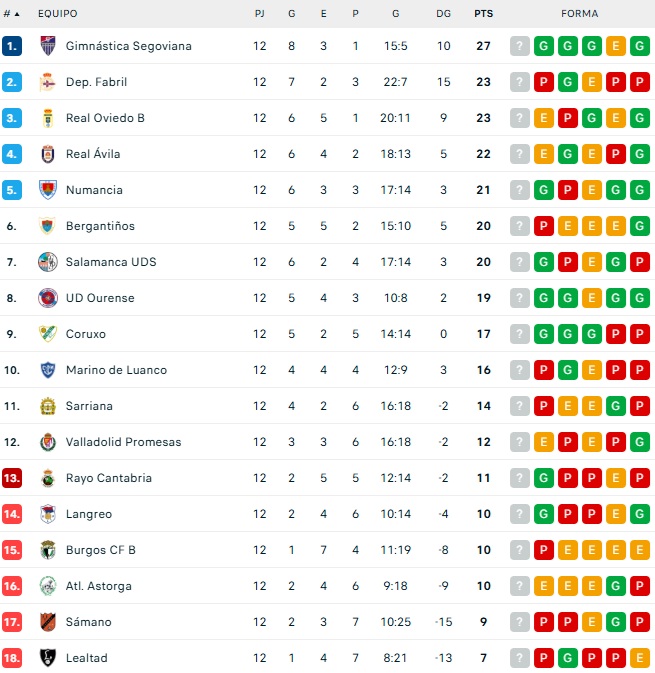Click the Gimnástica Segoviana team crest

click(x=47, y=46)
